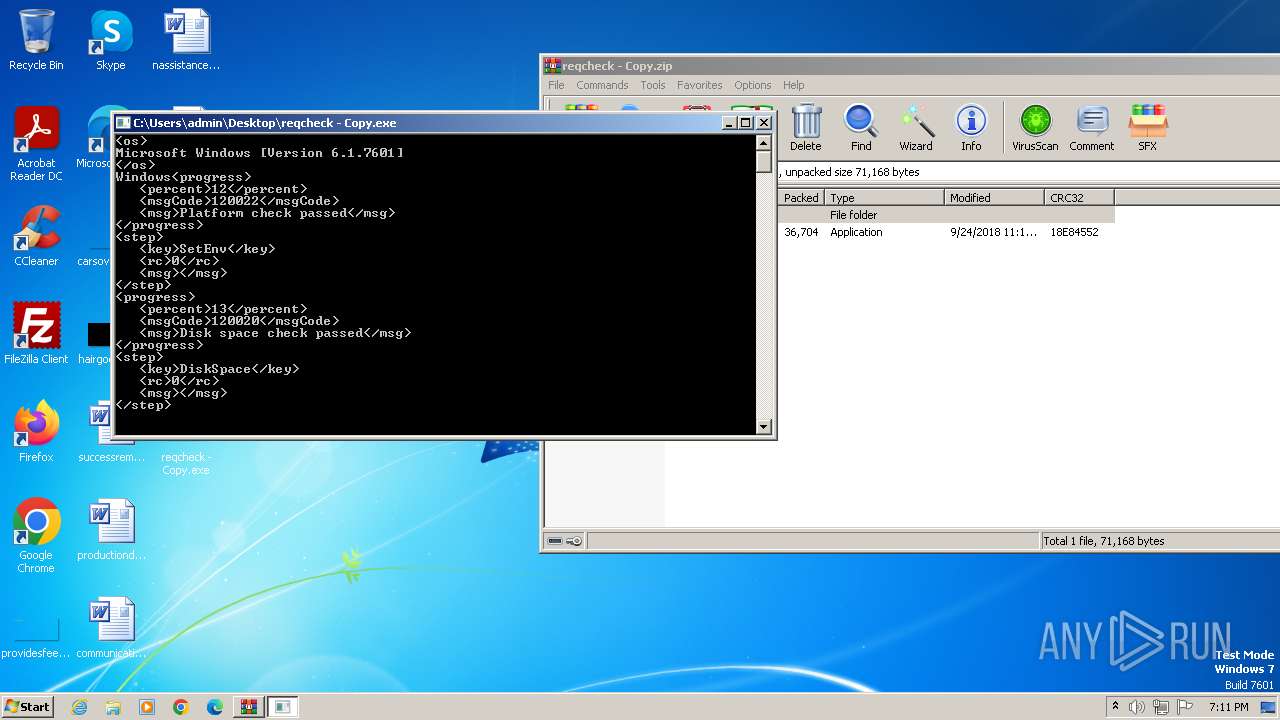This screenshot has width=1280, height=720.
Task: Open the Favorites menu in WinRAR
Action: point(699,85)
